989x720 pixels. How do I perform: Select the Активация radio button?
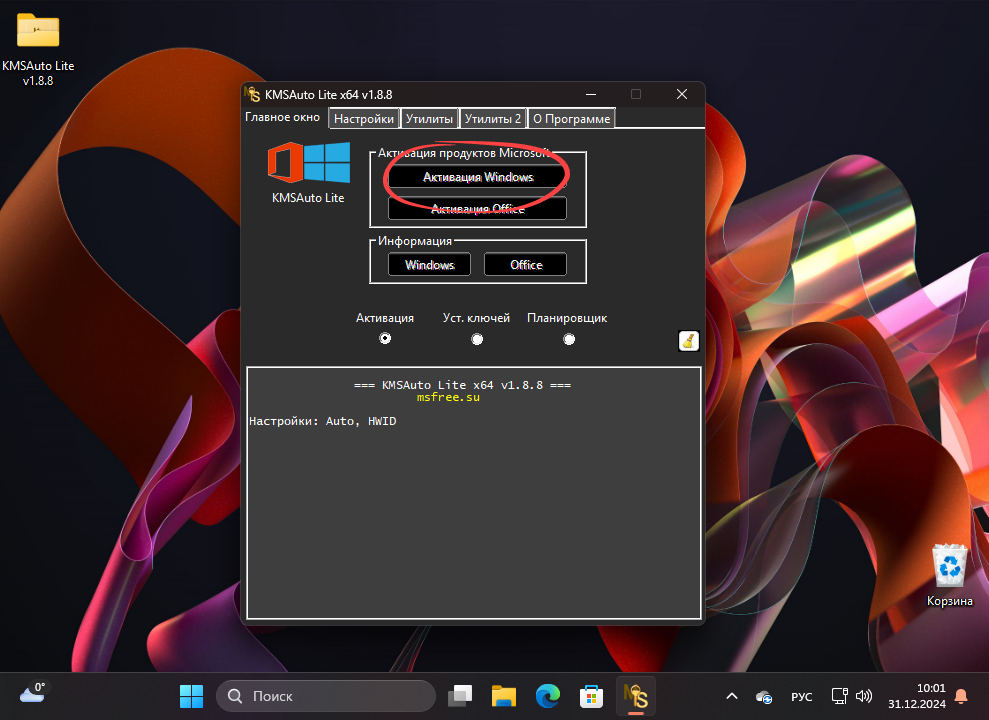pos(385,339)
